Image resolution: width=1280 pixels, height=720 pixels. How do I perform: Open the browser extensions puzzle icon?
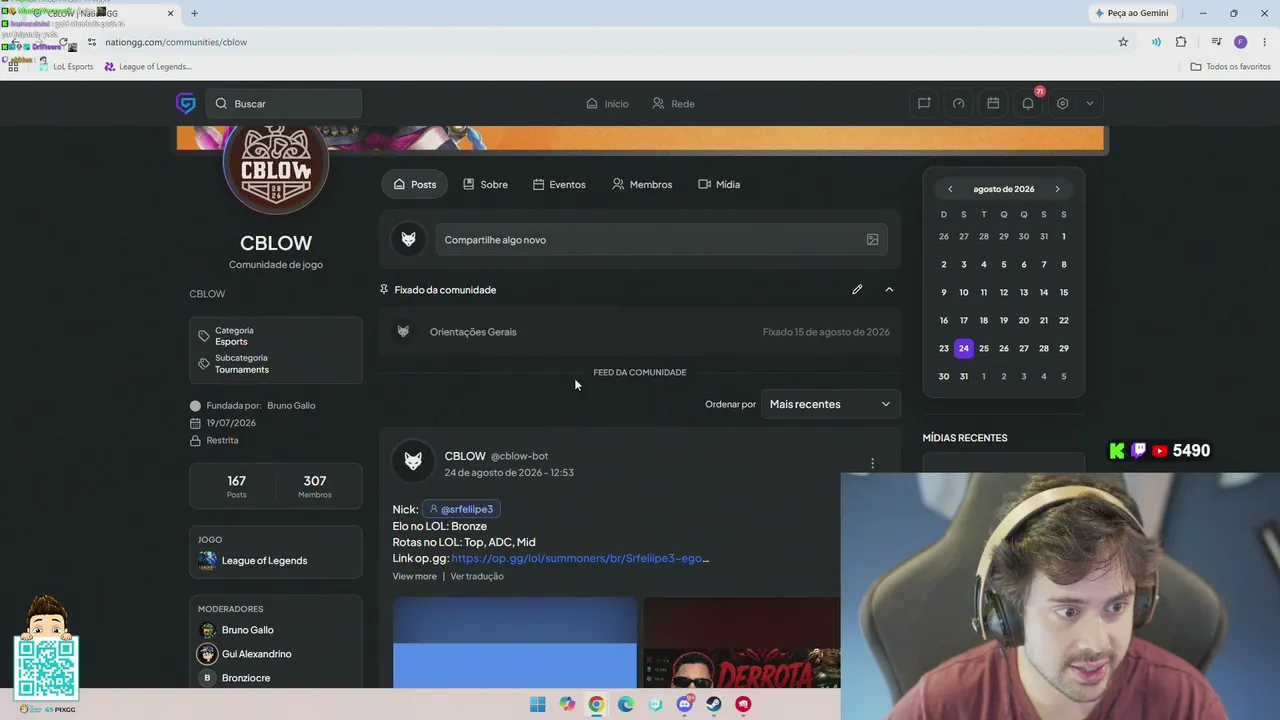click(x=1181, y=42)
